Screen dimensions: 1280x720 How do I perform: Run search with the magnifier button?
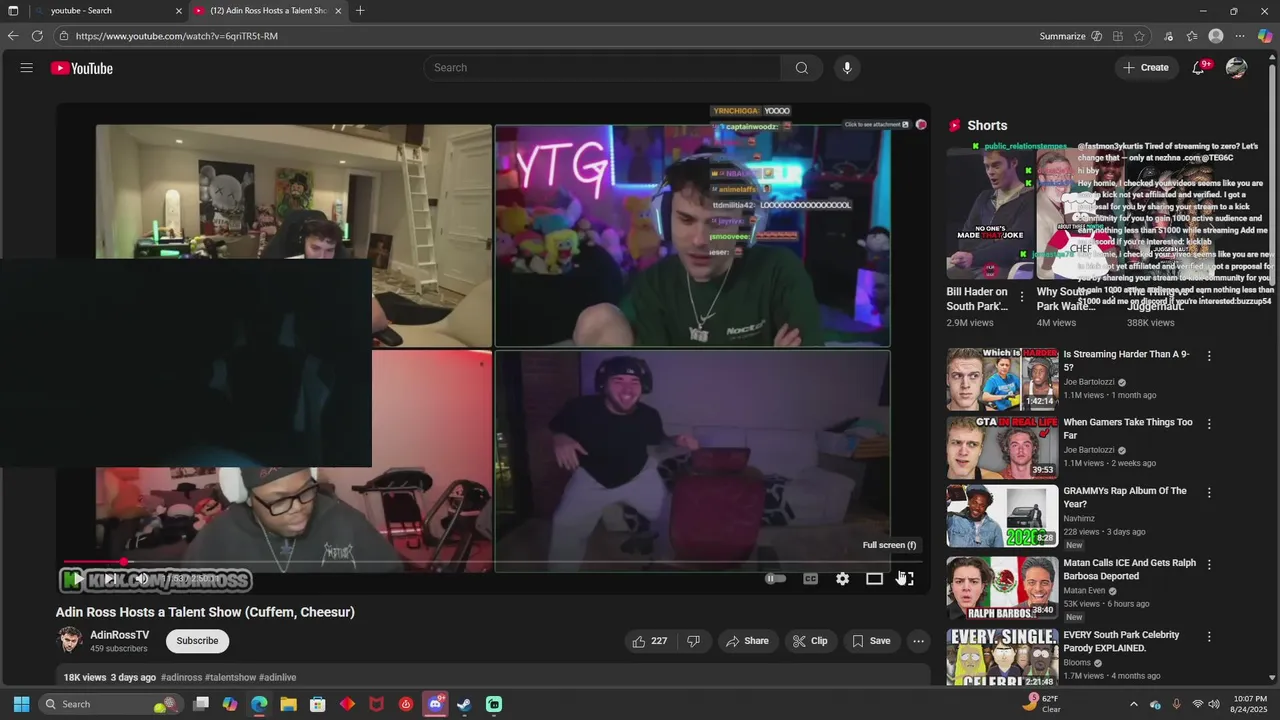click(801, 68)
